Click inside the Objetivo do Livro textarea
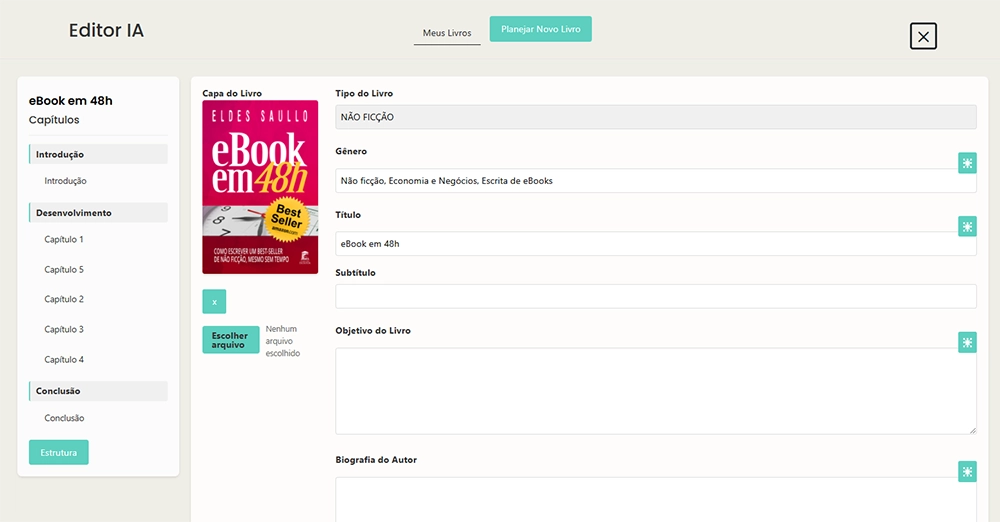The width and height of the screenshot is (1000, 522). [x=655, y=391]
